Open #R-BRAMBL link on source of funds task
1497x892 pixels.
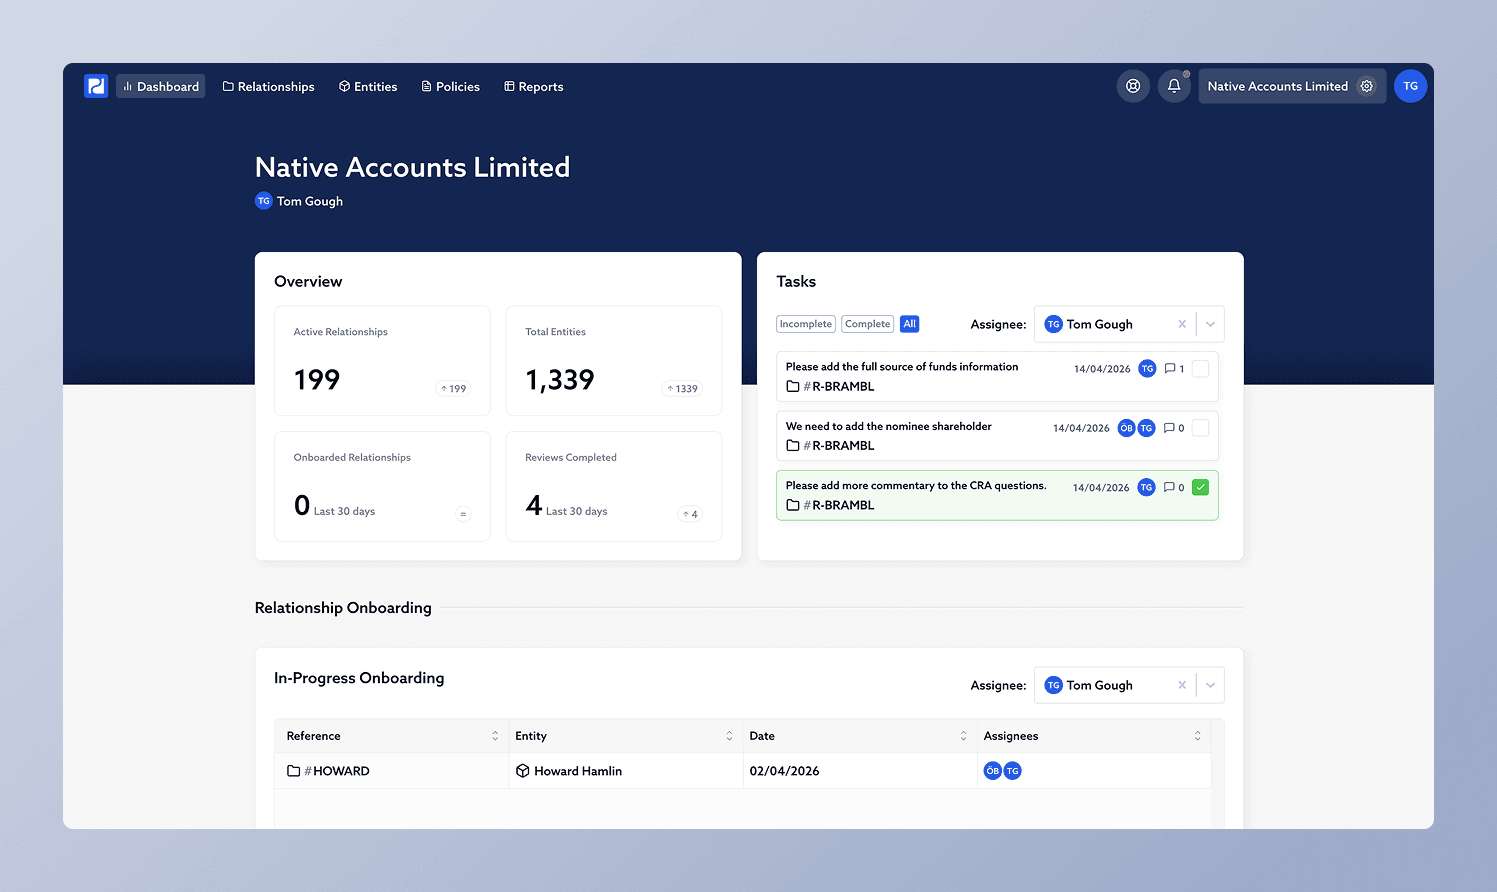point(830,386)
